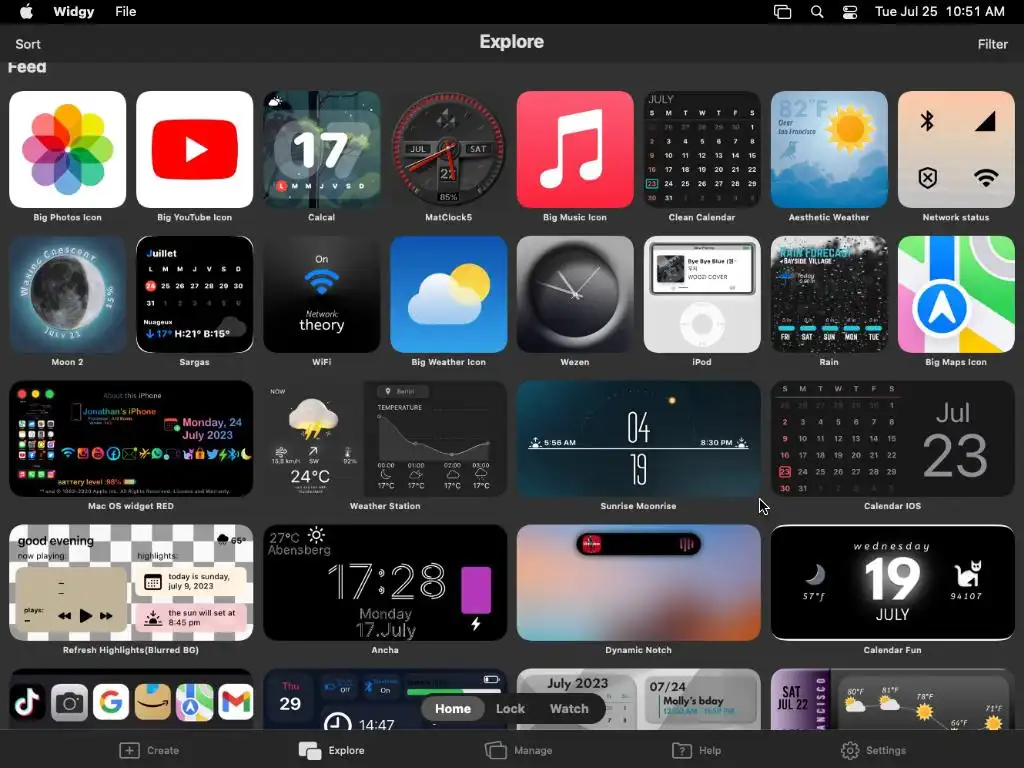The height and width of the screenshot is (768, 1024).
Task: Click the Google icon in bottom widget
Action: [111, 702]
